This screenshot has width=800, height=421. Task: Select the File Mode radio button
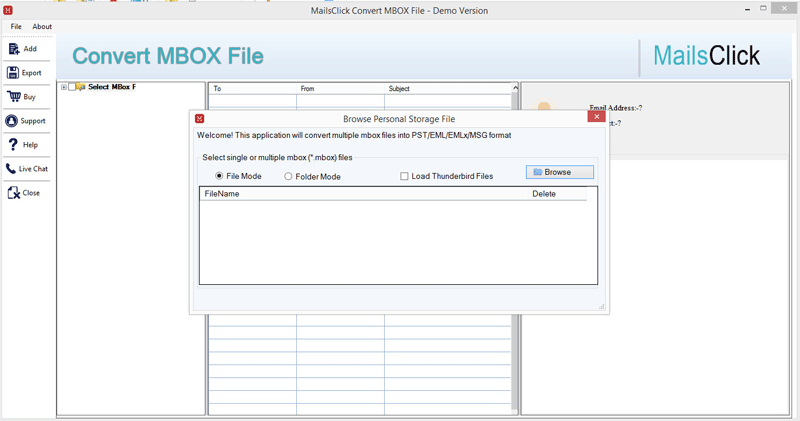click(x=219, y=176)
